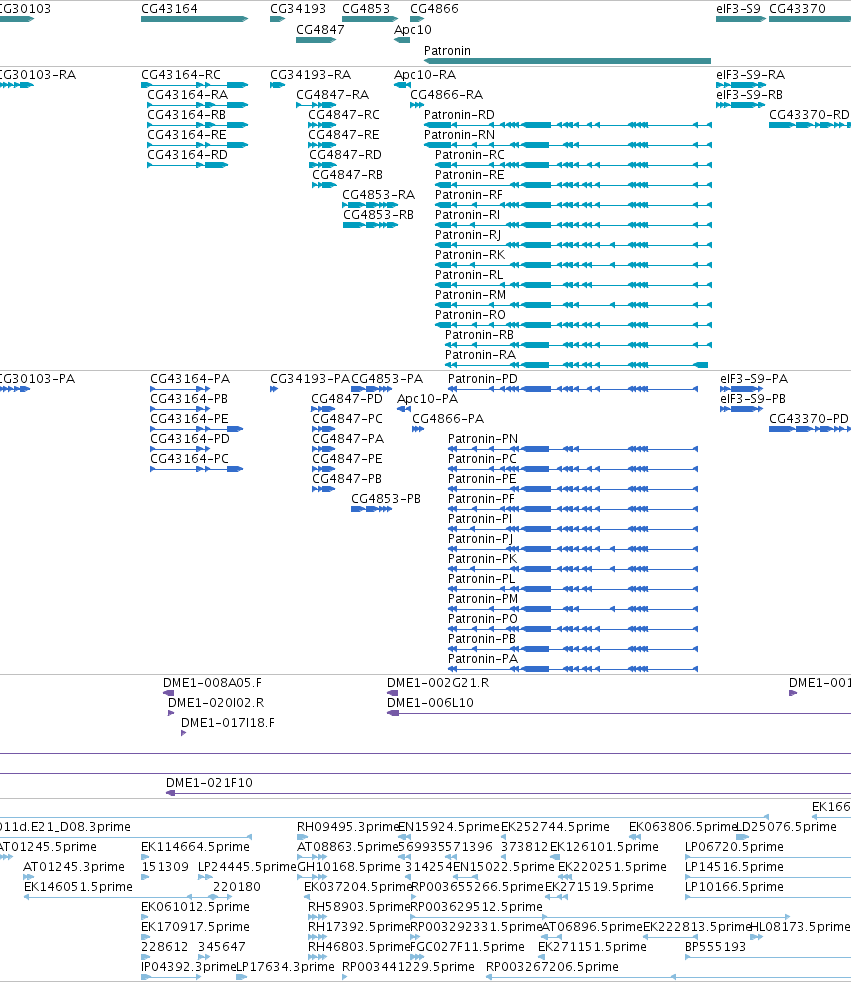Select transcript label eIF3-S9-RB
The image size is (851, 982).
point(750,95)
